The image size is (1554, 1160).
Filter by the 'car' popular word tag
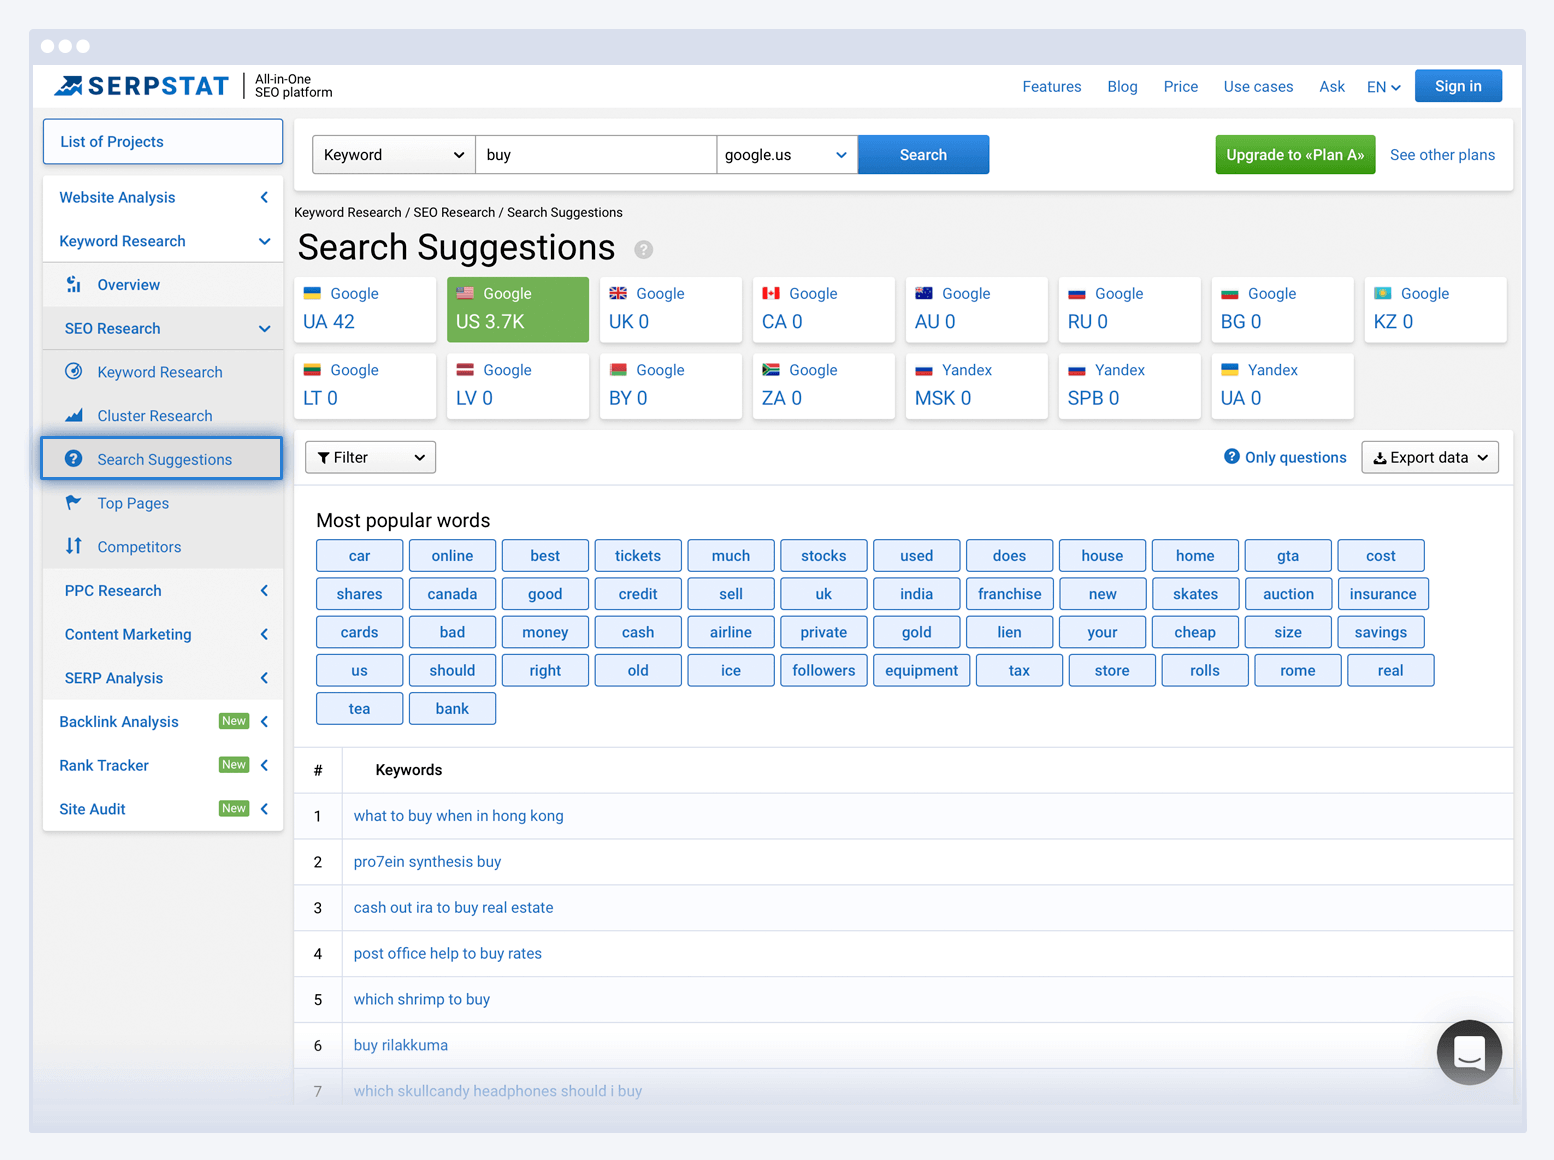point(359,556)
